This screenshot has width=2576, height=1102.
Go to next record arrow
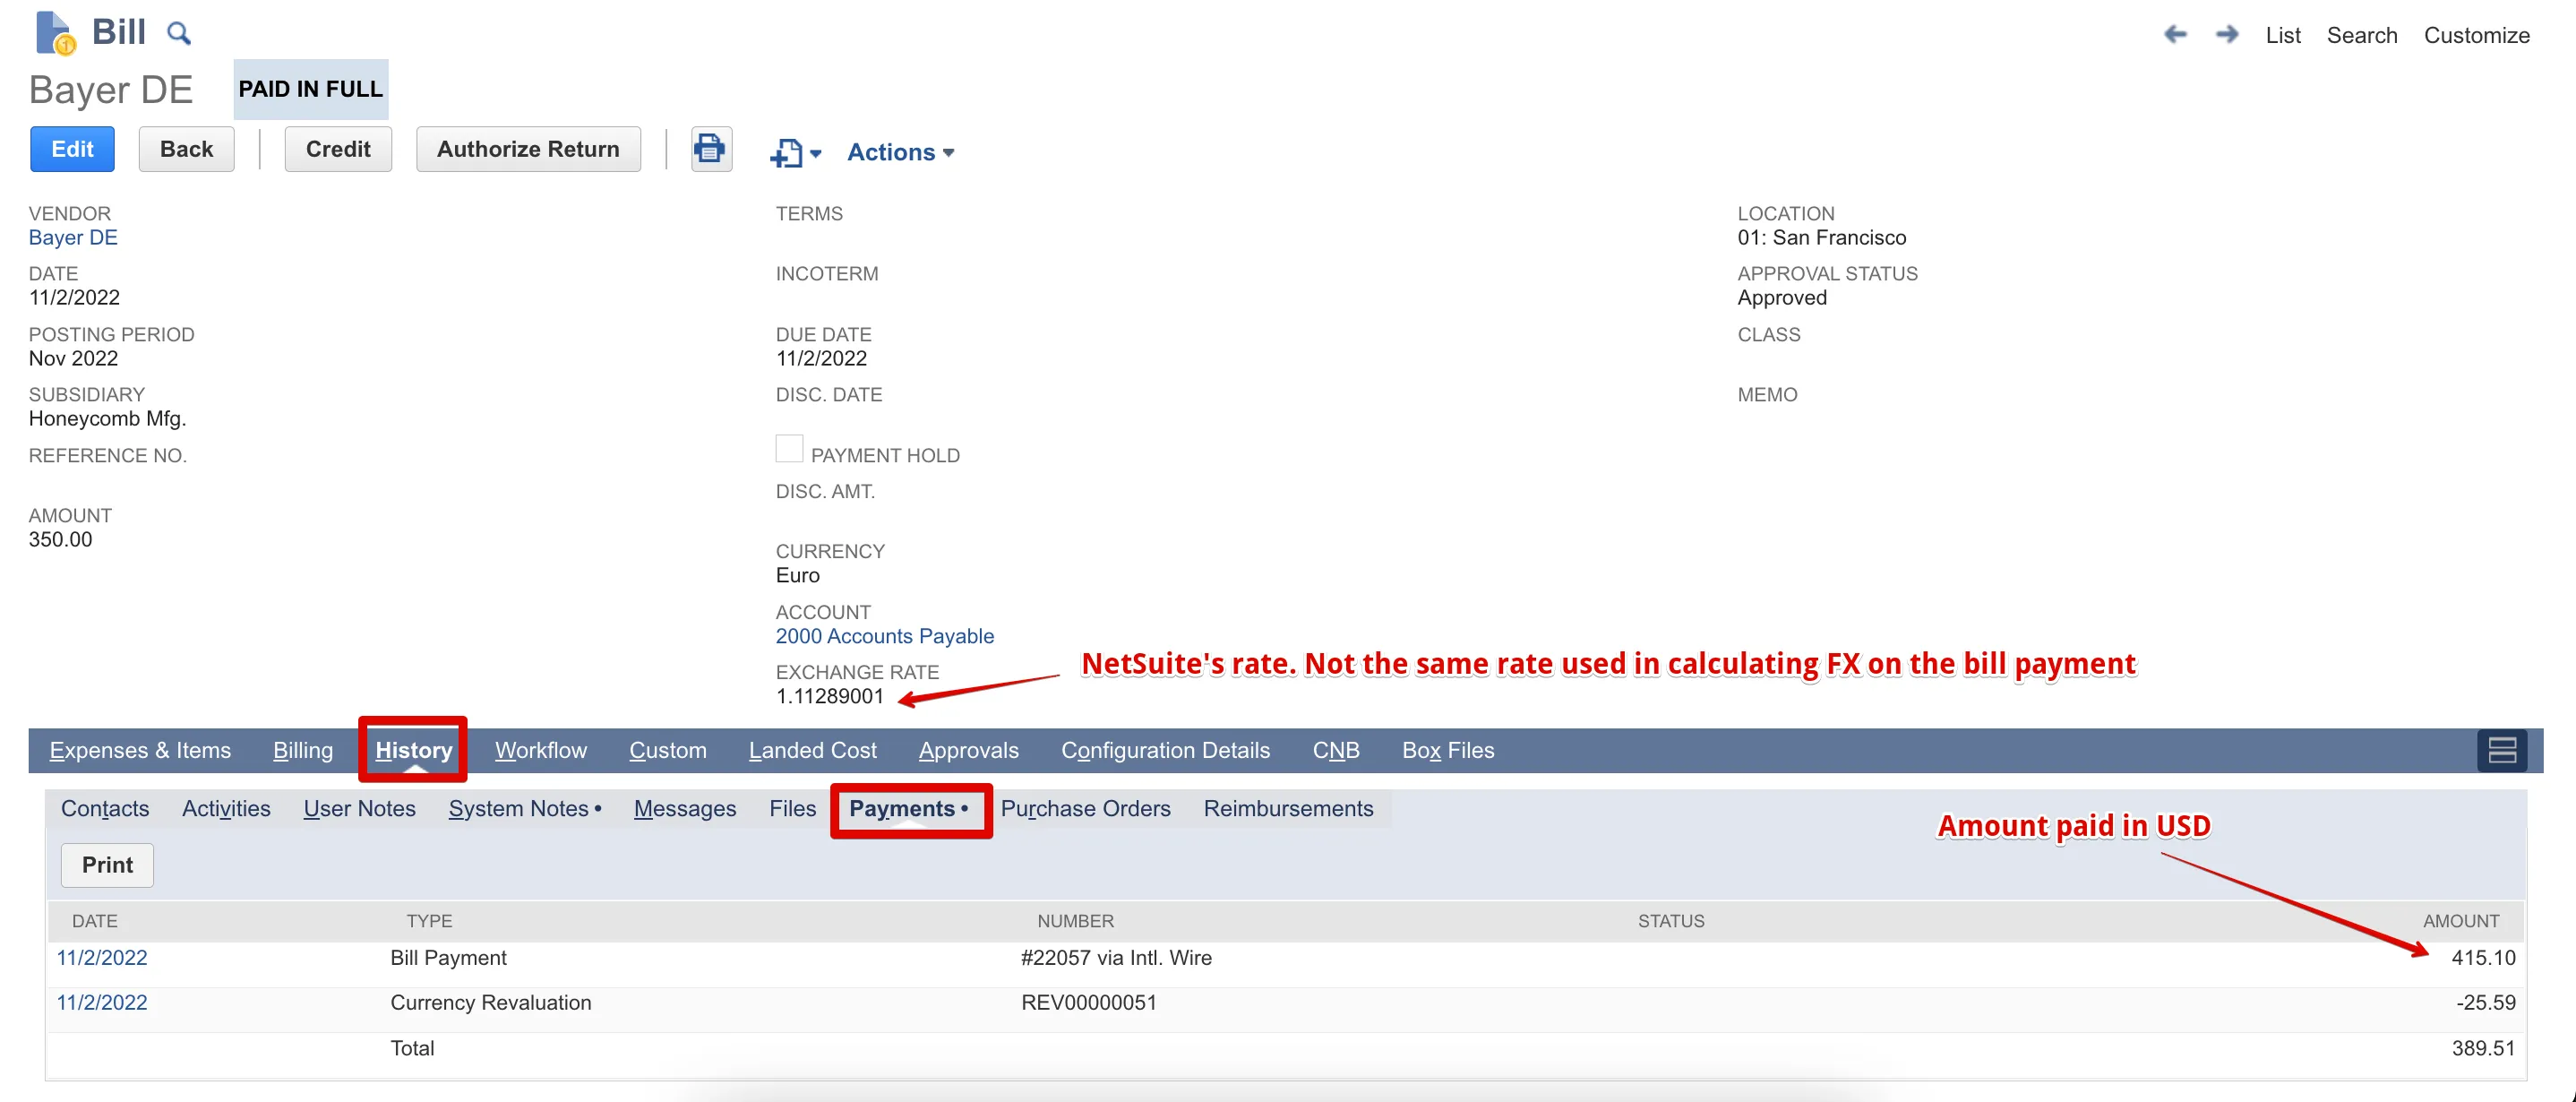pos(2226,35)
